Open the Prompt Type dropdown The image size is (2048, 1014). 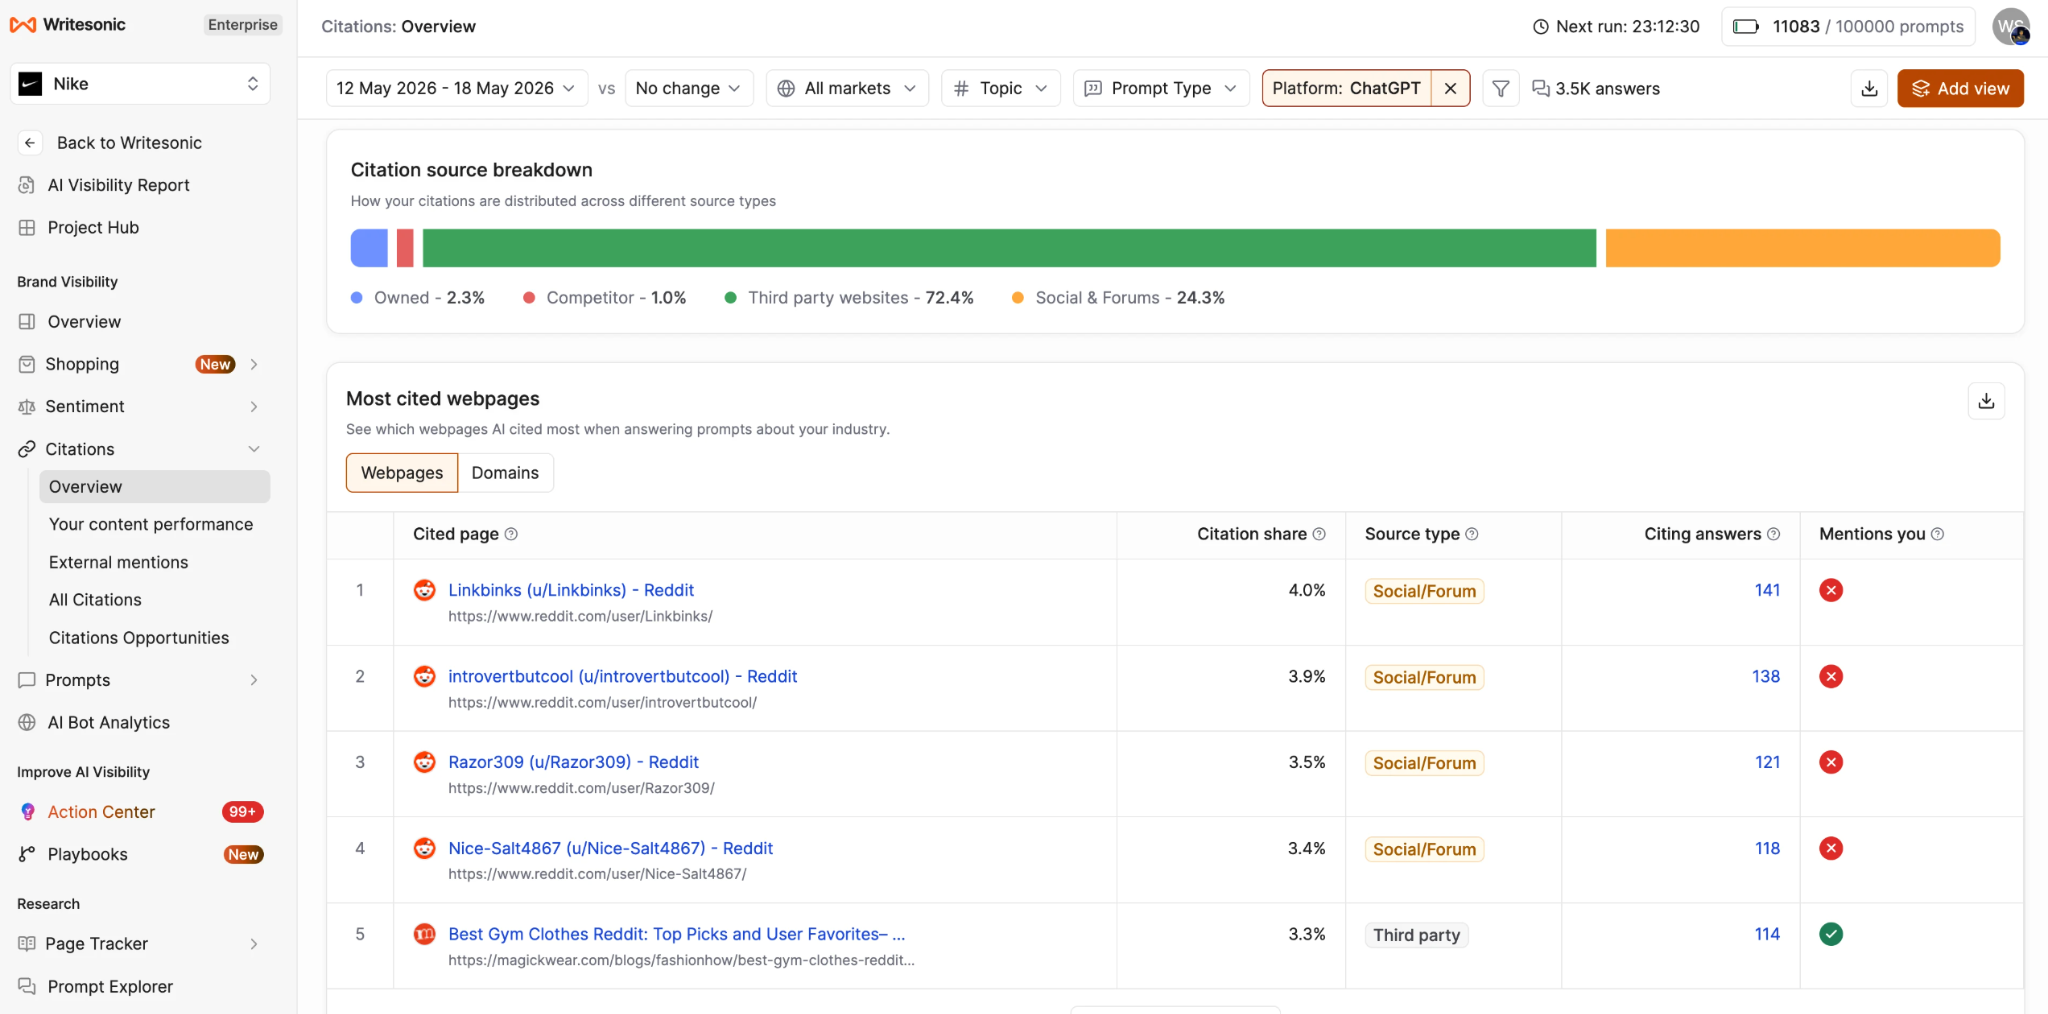coord(1161,88)
